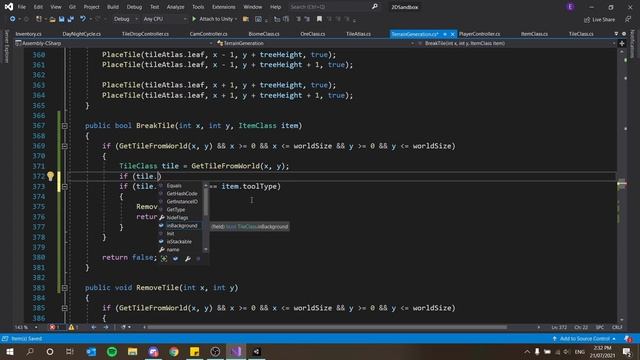This screenshot has height=360, width=640.
Task: Toggle the IntelliSense properties wrench filter
Action: tap(187, 258)
